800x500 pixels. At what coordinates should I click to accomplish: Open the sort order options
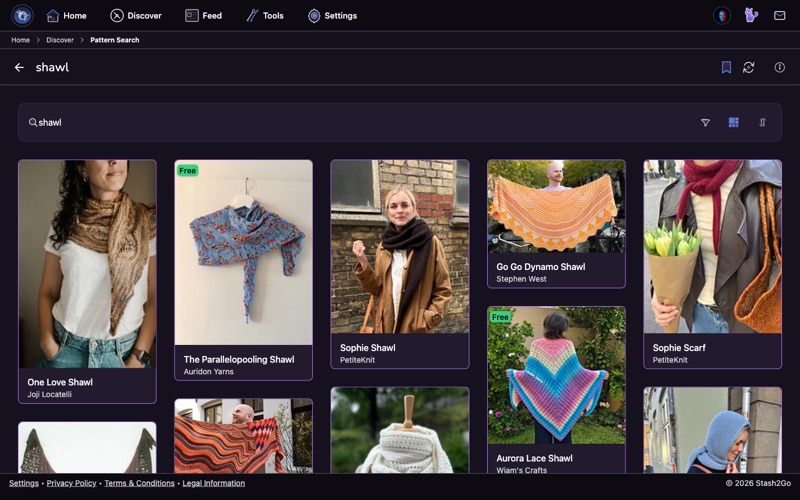pyautogui.click(x=762, y=122)
